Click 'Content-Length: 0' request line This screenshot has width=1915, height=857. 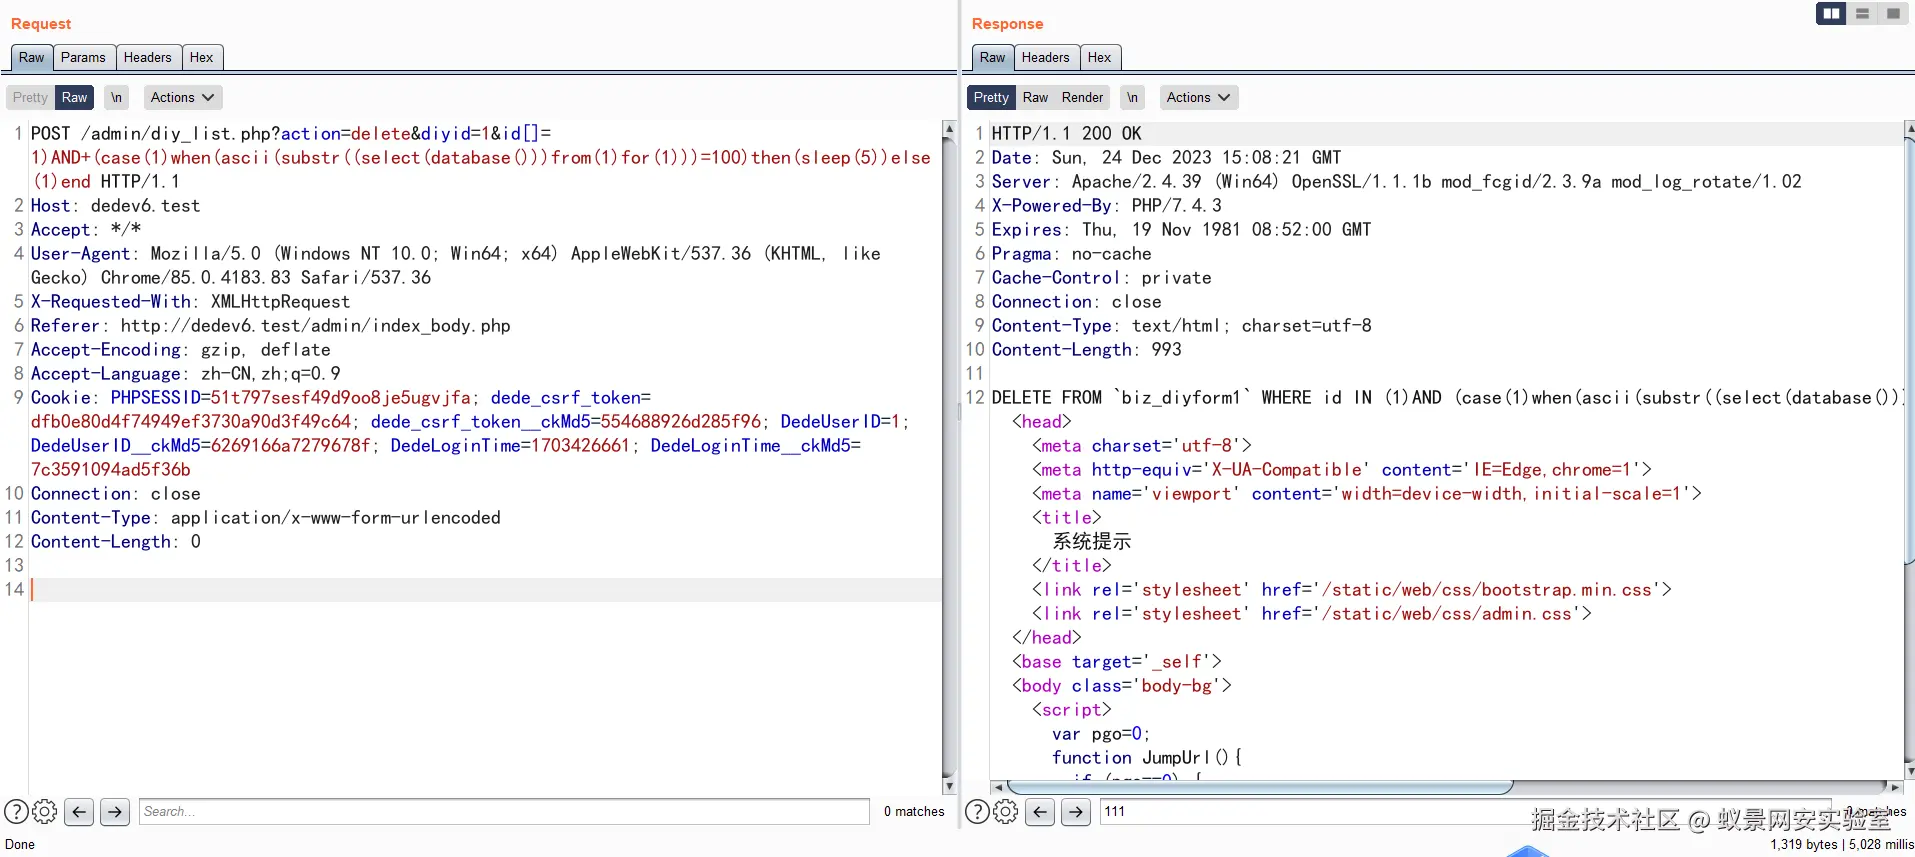pos(116,541)
